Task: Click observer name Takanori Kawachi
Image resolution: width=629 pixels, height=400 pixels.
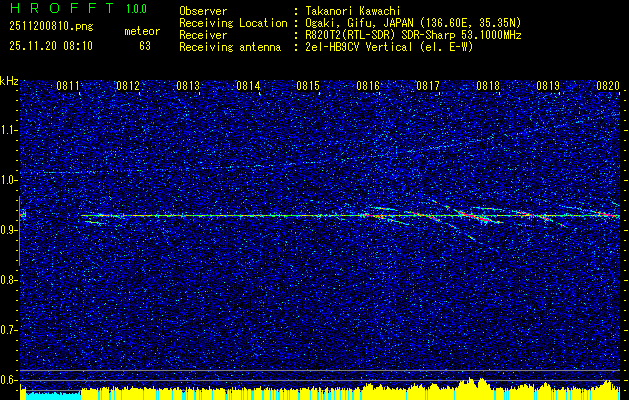Action: [353, 11]
